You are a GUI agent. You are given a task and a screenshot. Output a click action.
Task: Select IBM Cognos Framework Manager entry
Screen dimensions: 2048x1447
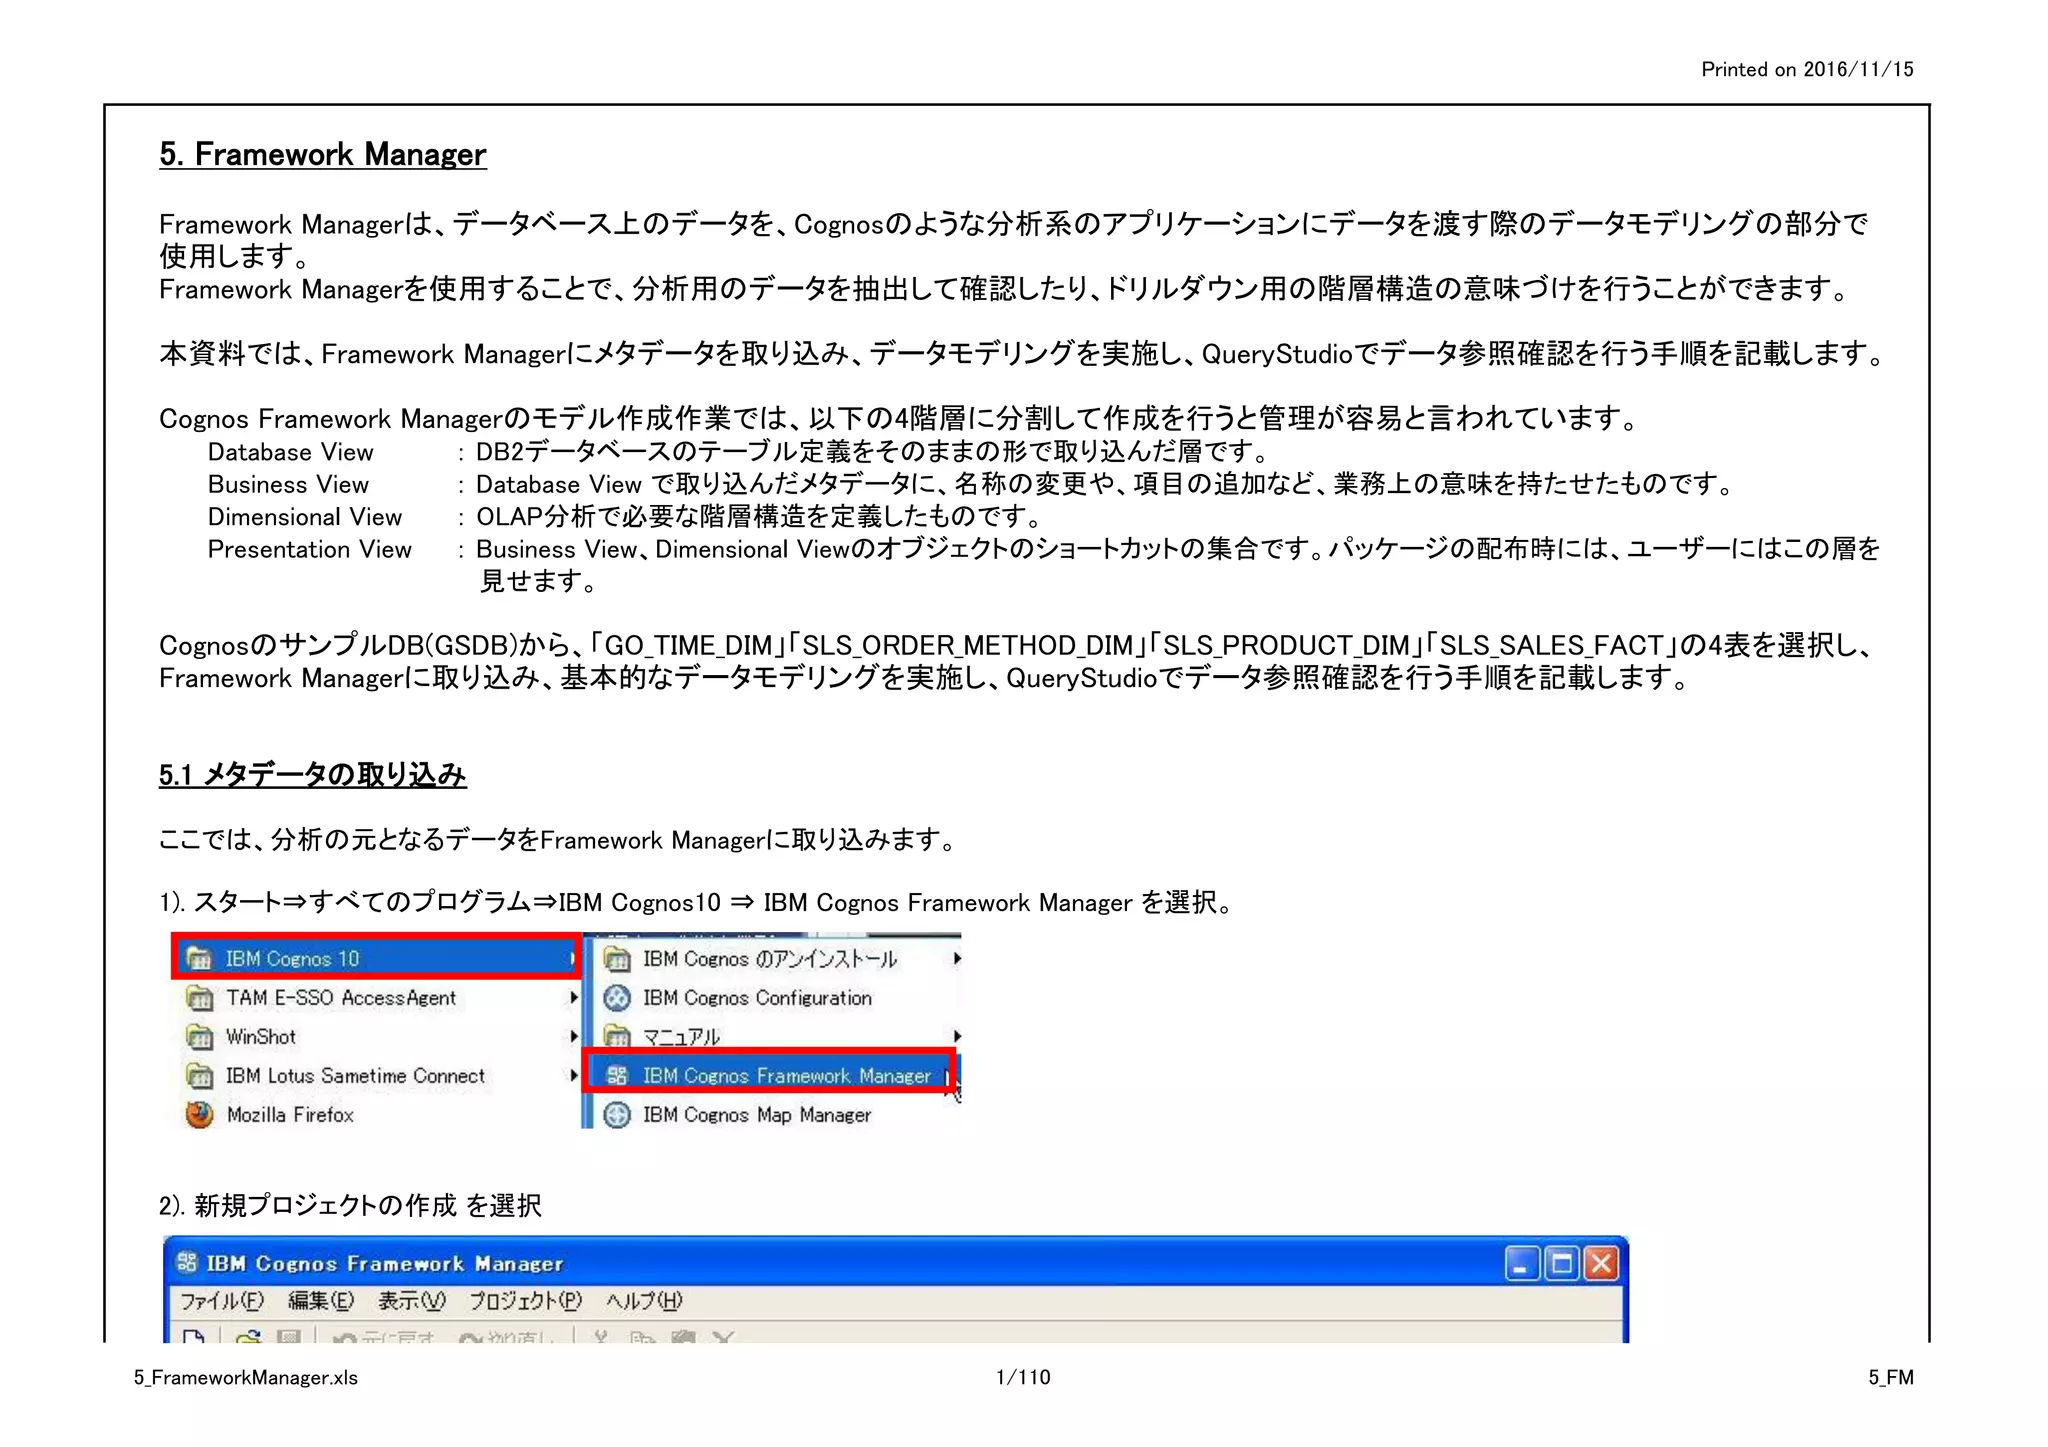pos(785,1075)
